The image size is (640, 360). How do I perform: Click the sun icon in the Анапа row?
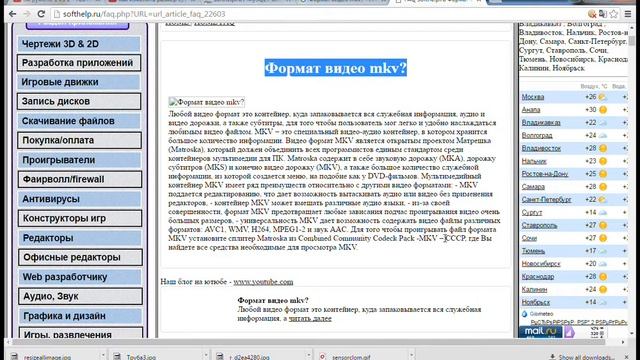pyautogui.click(x=602, y=110)
